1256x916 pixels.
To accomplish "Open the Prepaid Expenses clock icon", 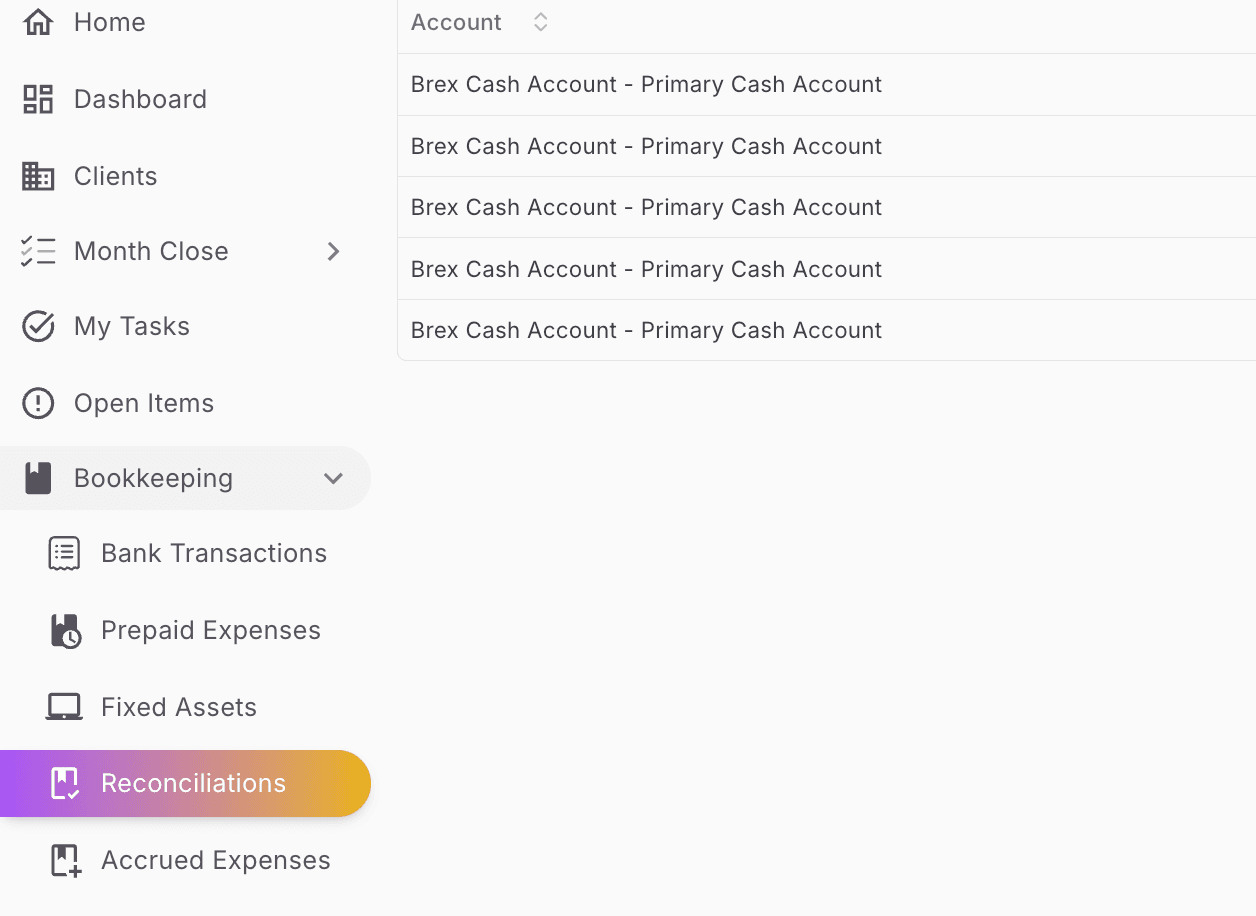I will tap(64, 629).
